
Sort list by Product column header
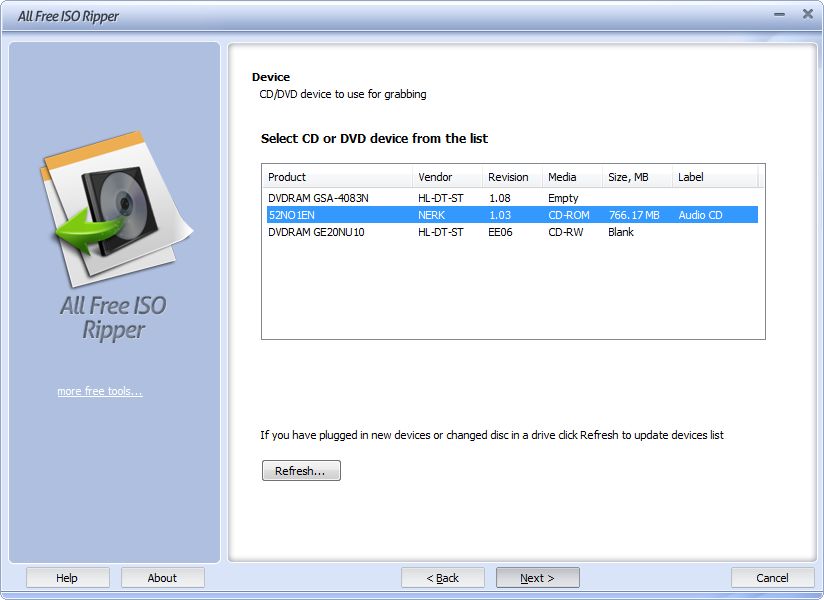point(337,177)
